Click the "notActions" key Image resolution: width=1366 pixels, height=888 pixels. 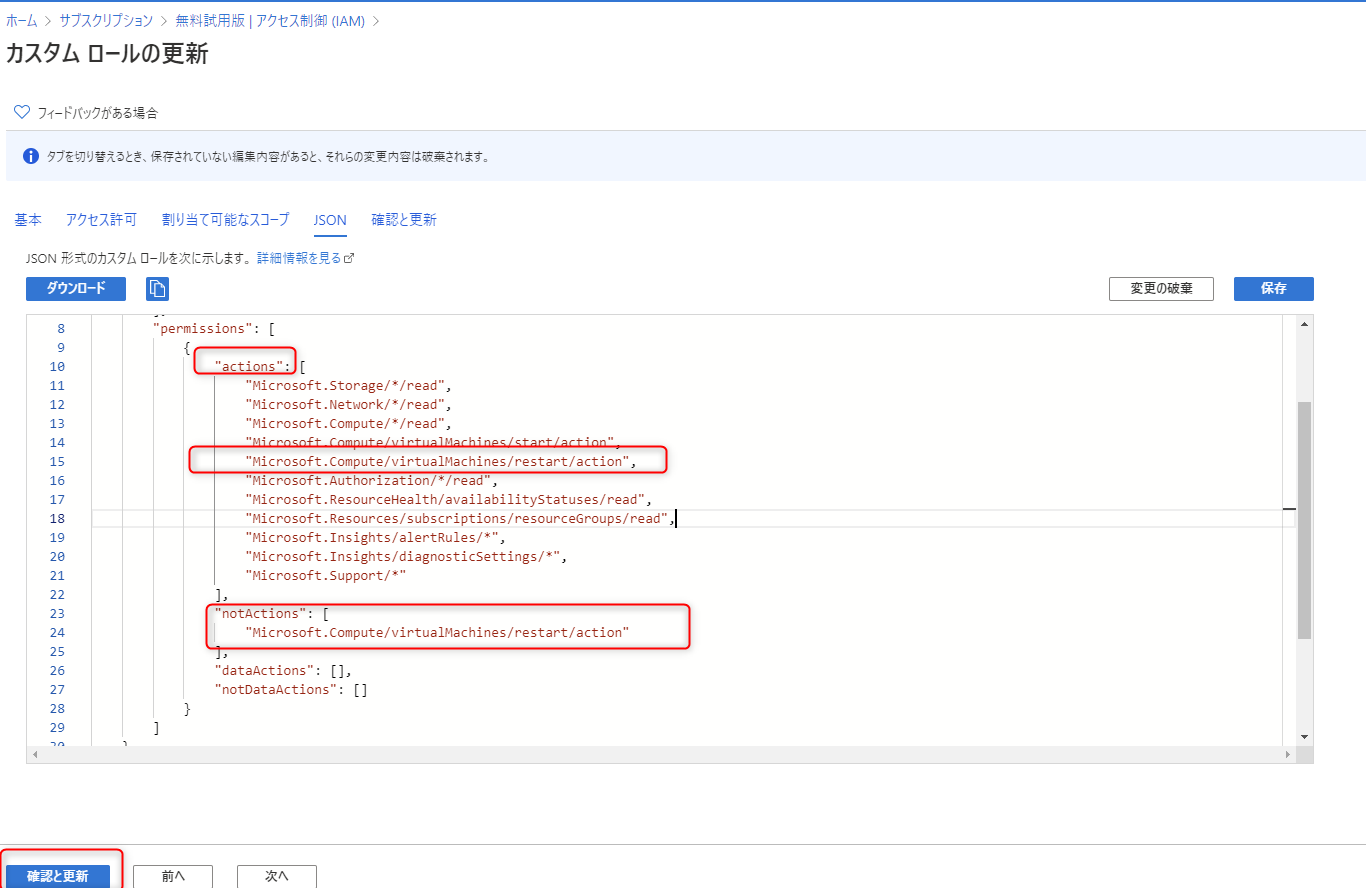coord(260,613)
